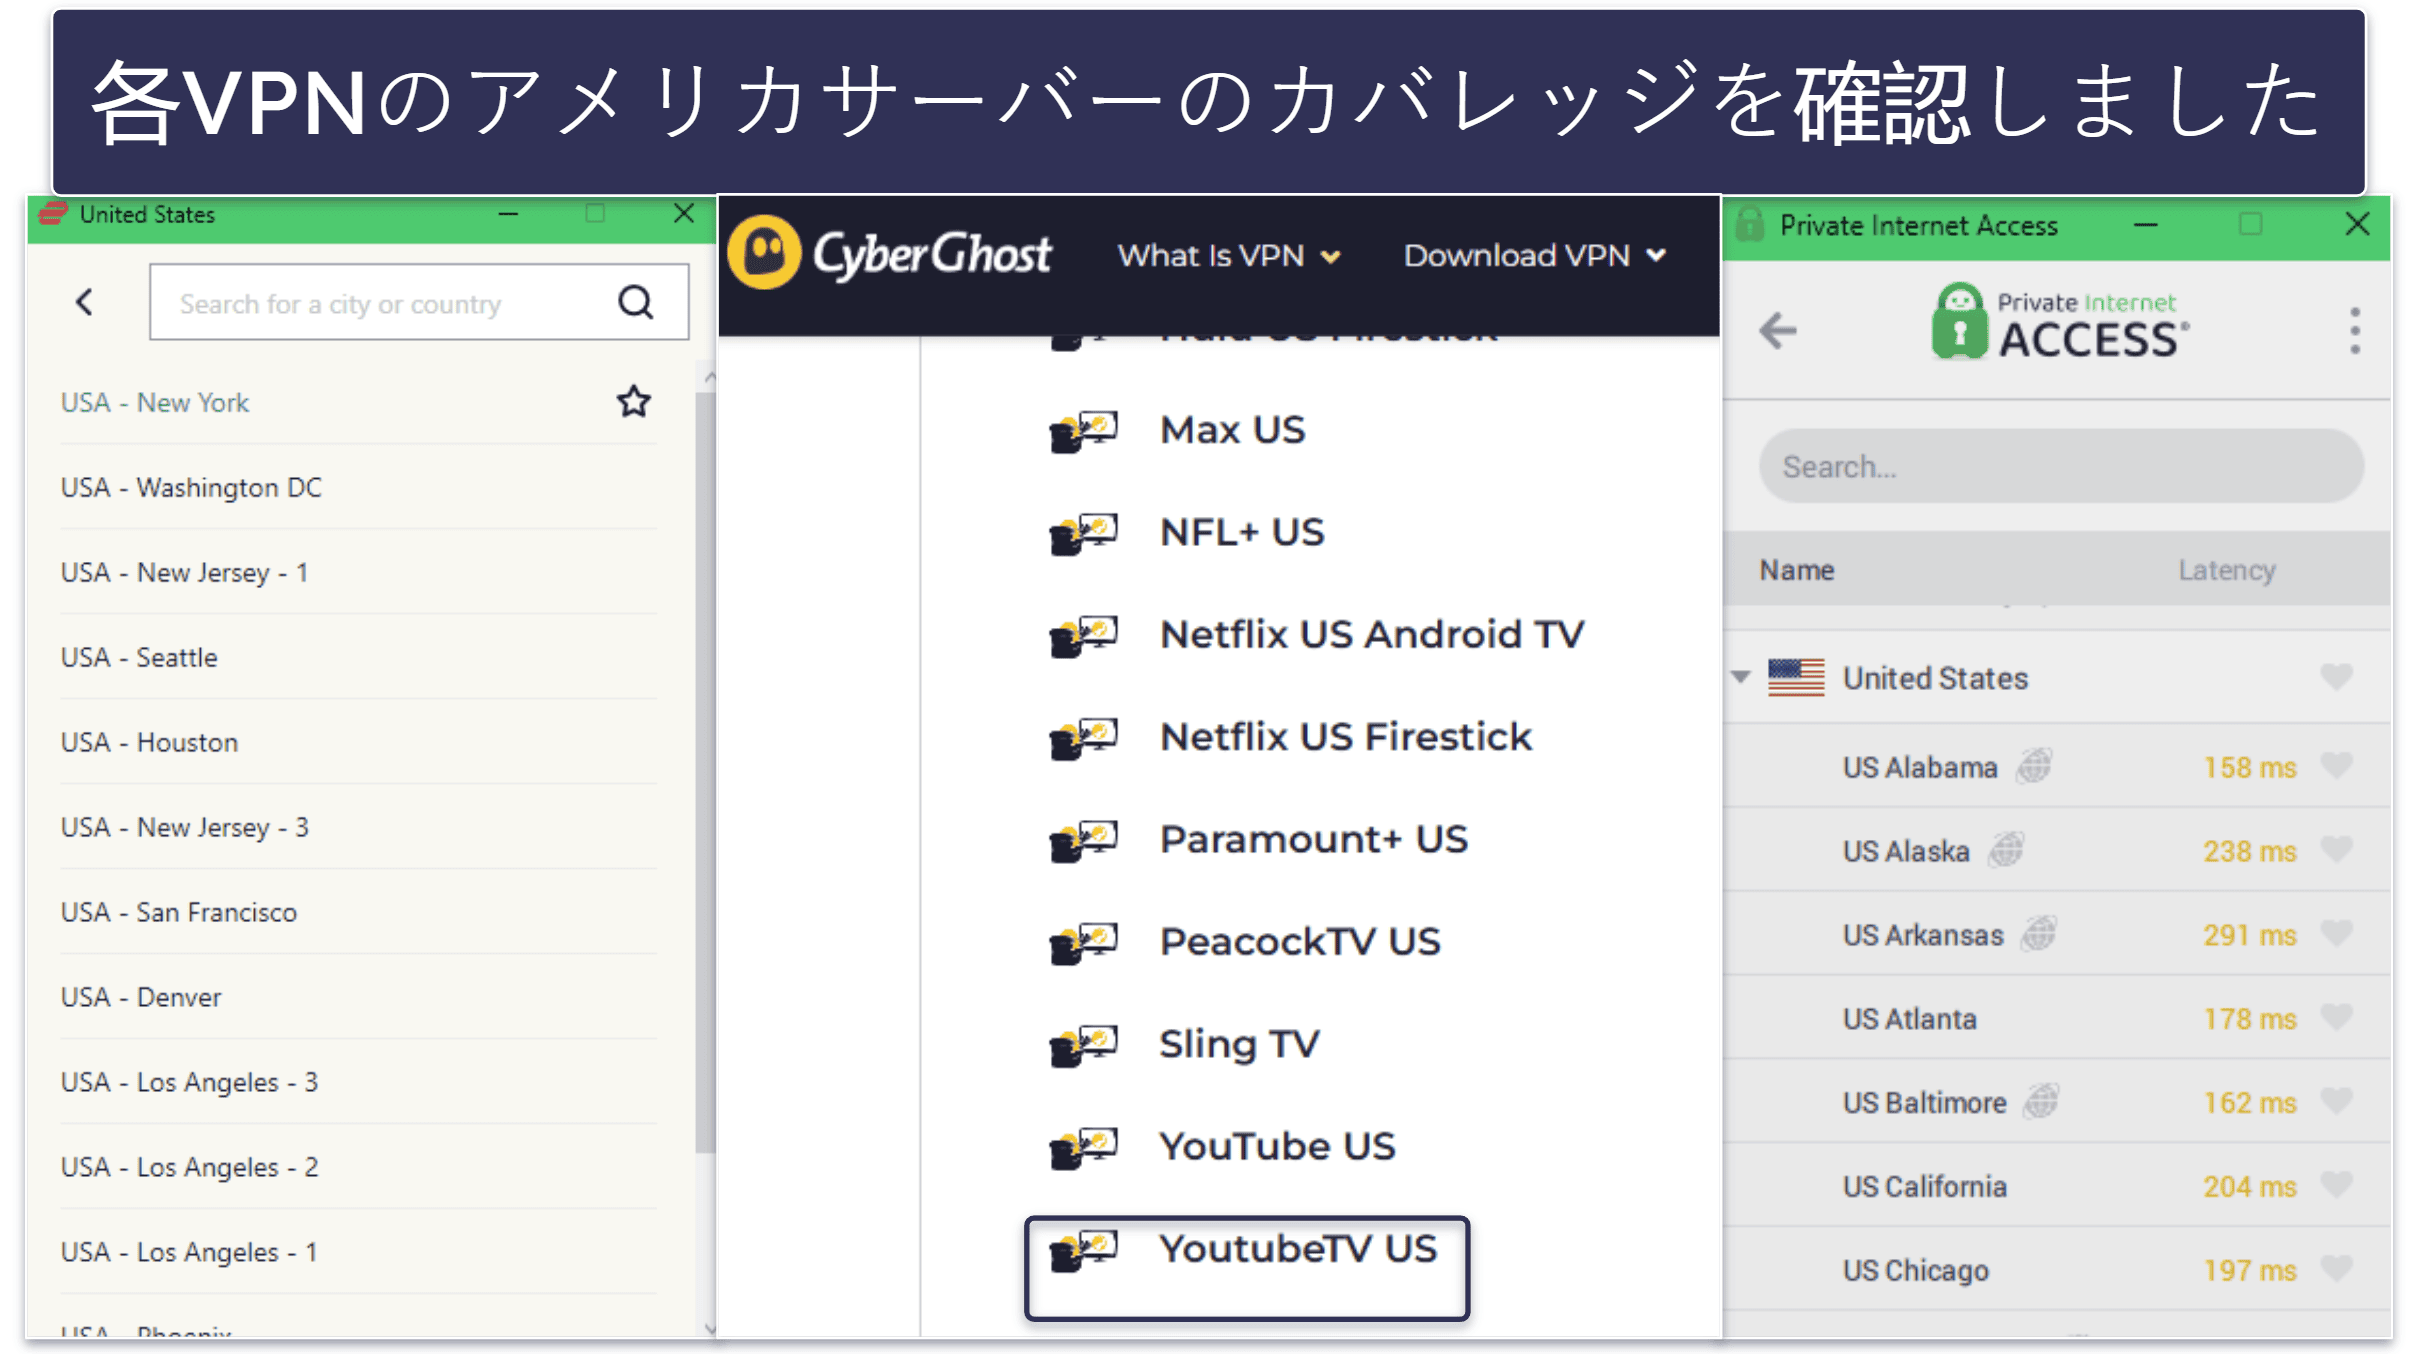Favorite US Chicago with heart icon
Image resolution: width=2409 pixels, height=1354 pixels.
(2337, 1270)
